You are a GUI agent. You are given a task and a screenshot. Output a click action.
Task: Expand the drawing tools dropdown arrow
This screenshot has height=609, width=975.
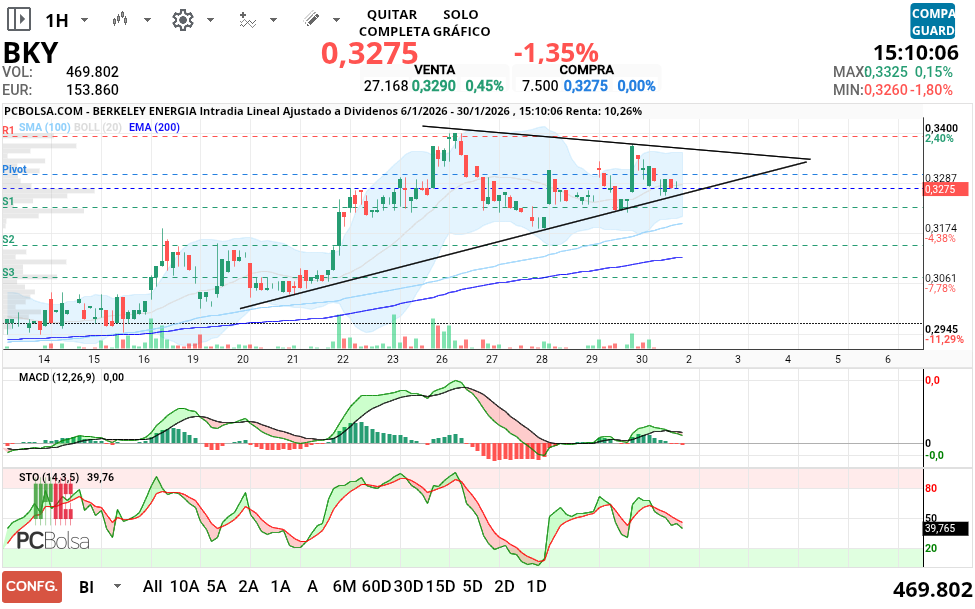coord(338,20)
